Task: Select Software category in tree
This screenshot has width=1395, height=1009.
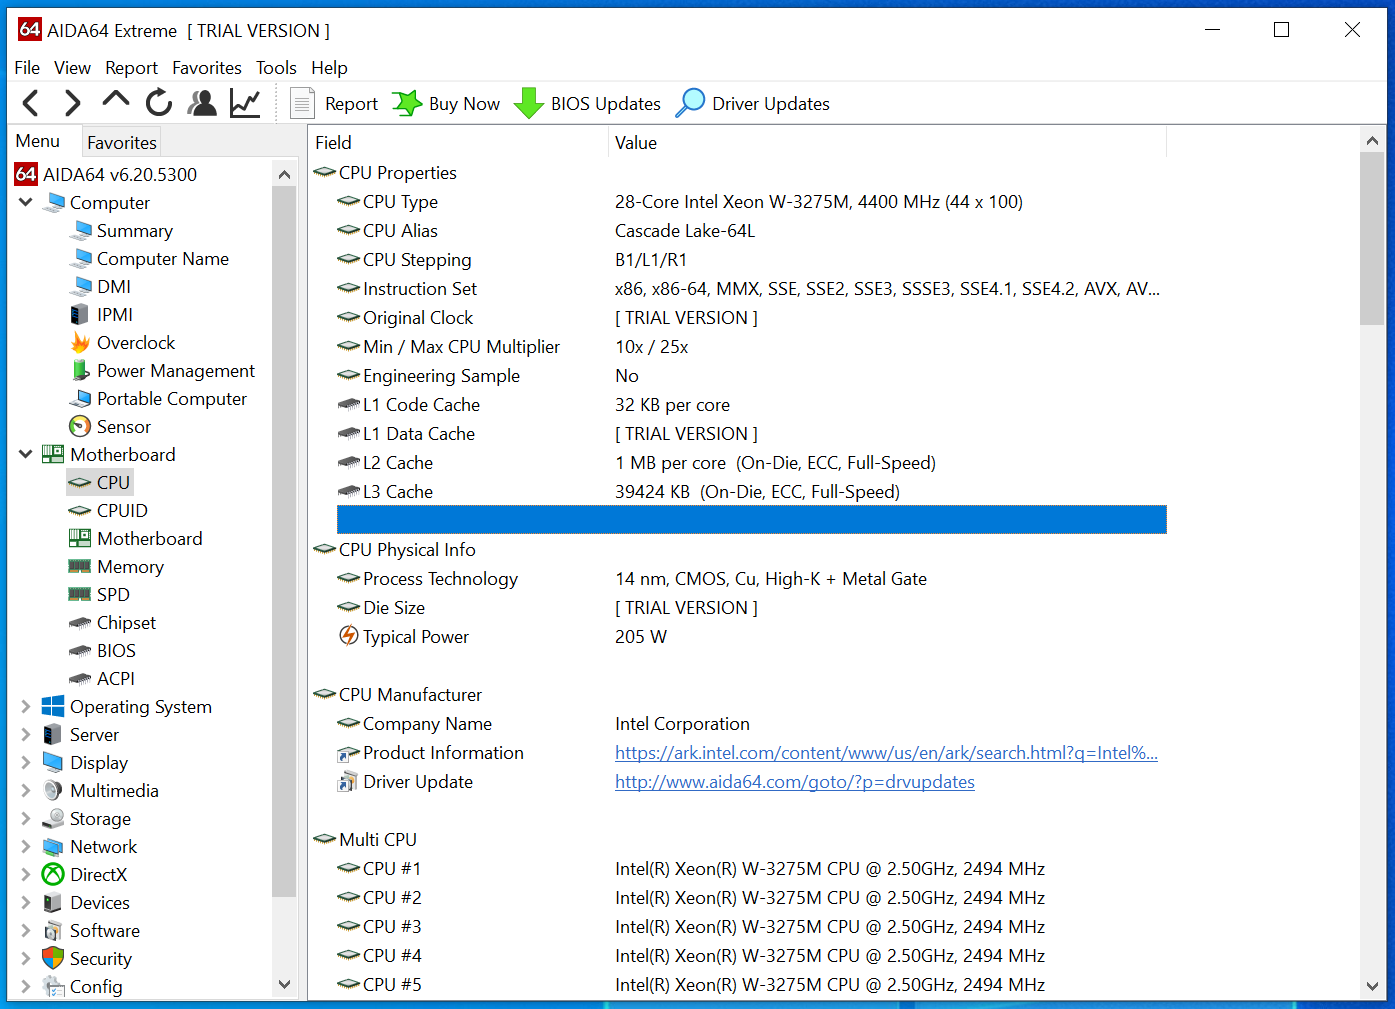Action: [91, 930]
